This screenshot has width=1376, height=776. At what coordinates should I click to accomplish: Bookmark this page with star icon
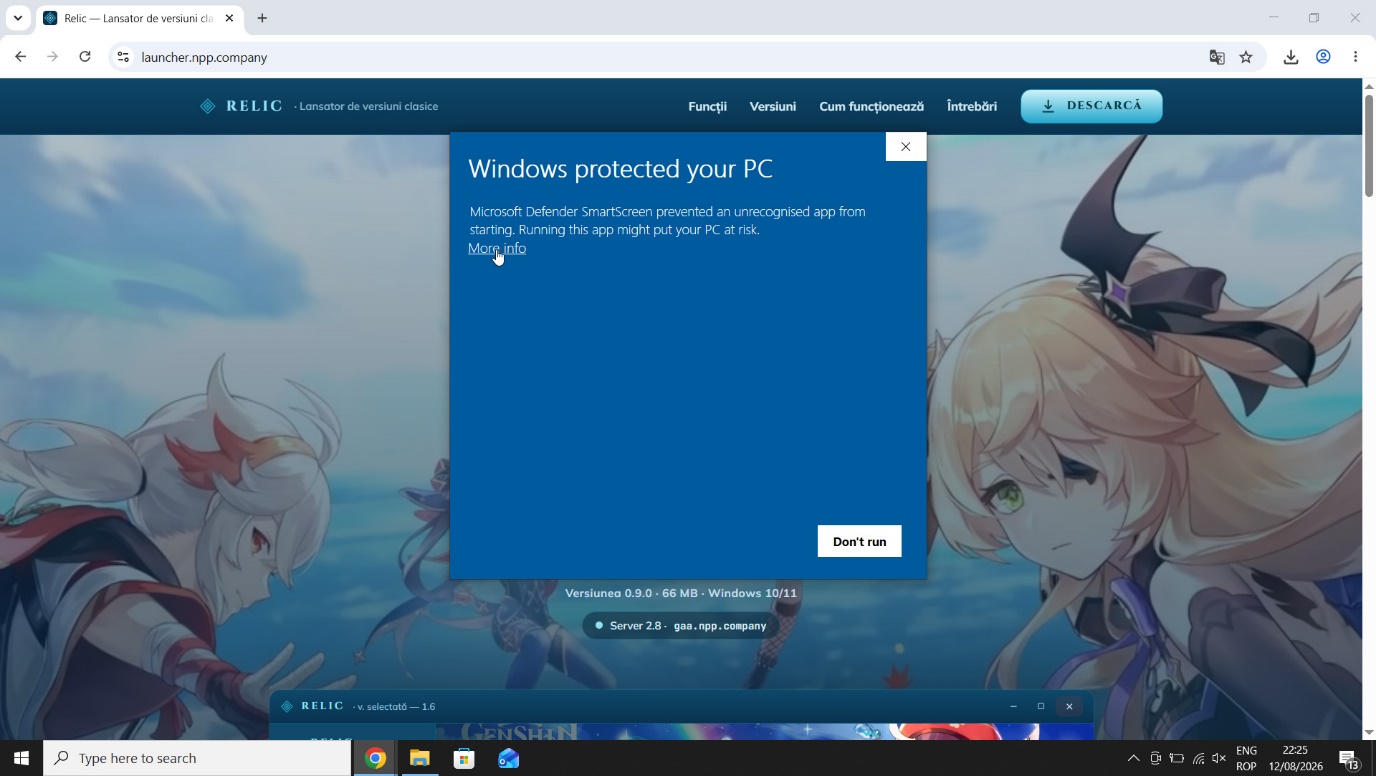1246,57
